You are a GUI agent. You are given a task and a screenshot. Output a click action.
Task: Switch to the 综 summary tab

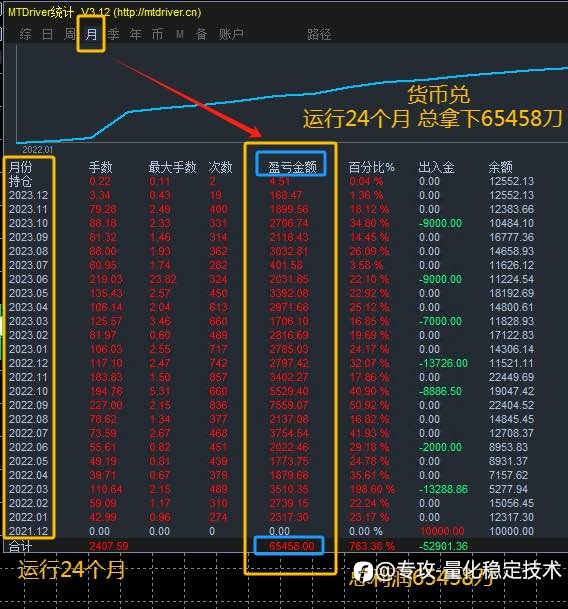pyautogui.click(x=26, y=34)
